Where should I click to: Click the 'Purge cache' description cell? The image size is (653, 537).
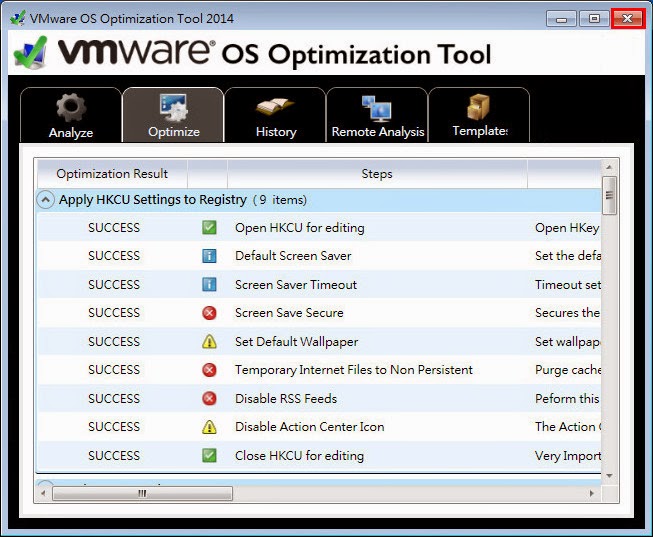pyautogui.click(x=568, y=370)
